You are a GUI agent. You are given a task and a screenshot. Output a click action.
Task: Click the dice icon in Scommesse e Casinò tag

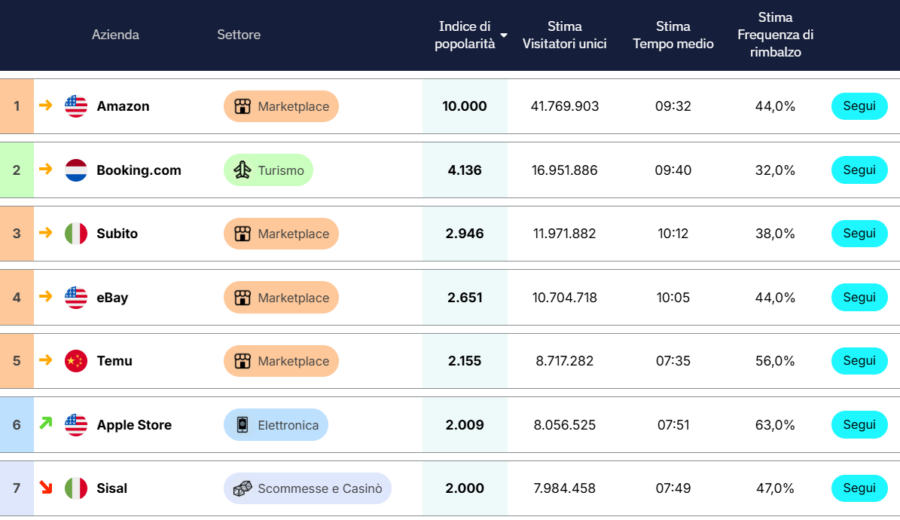242,488
